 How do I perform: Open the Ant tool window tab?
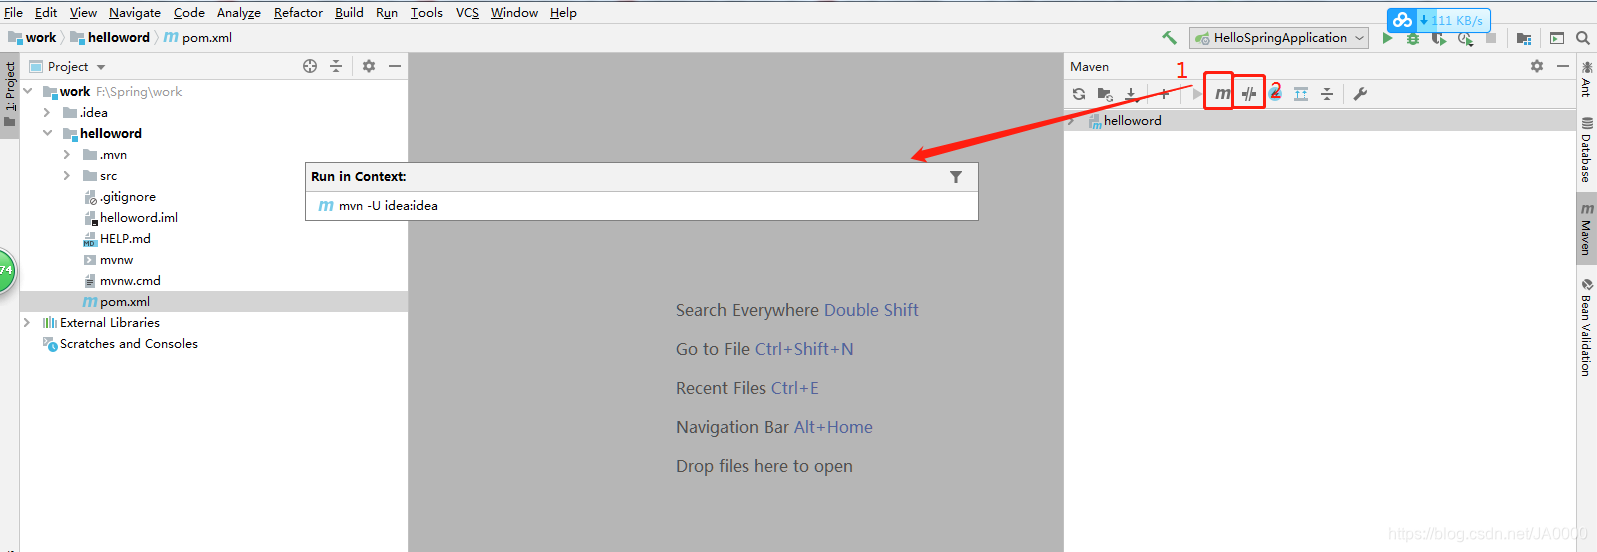1586,79
